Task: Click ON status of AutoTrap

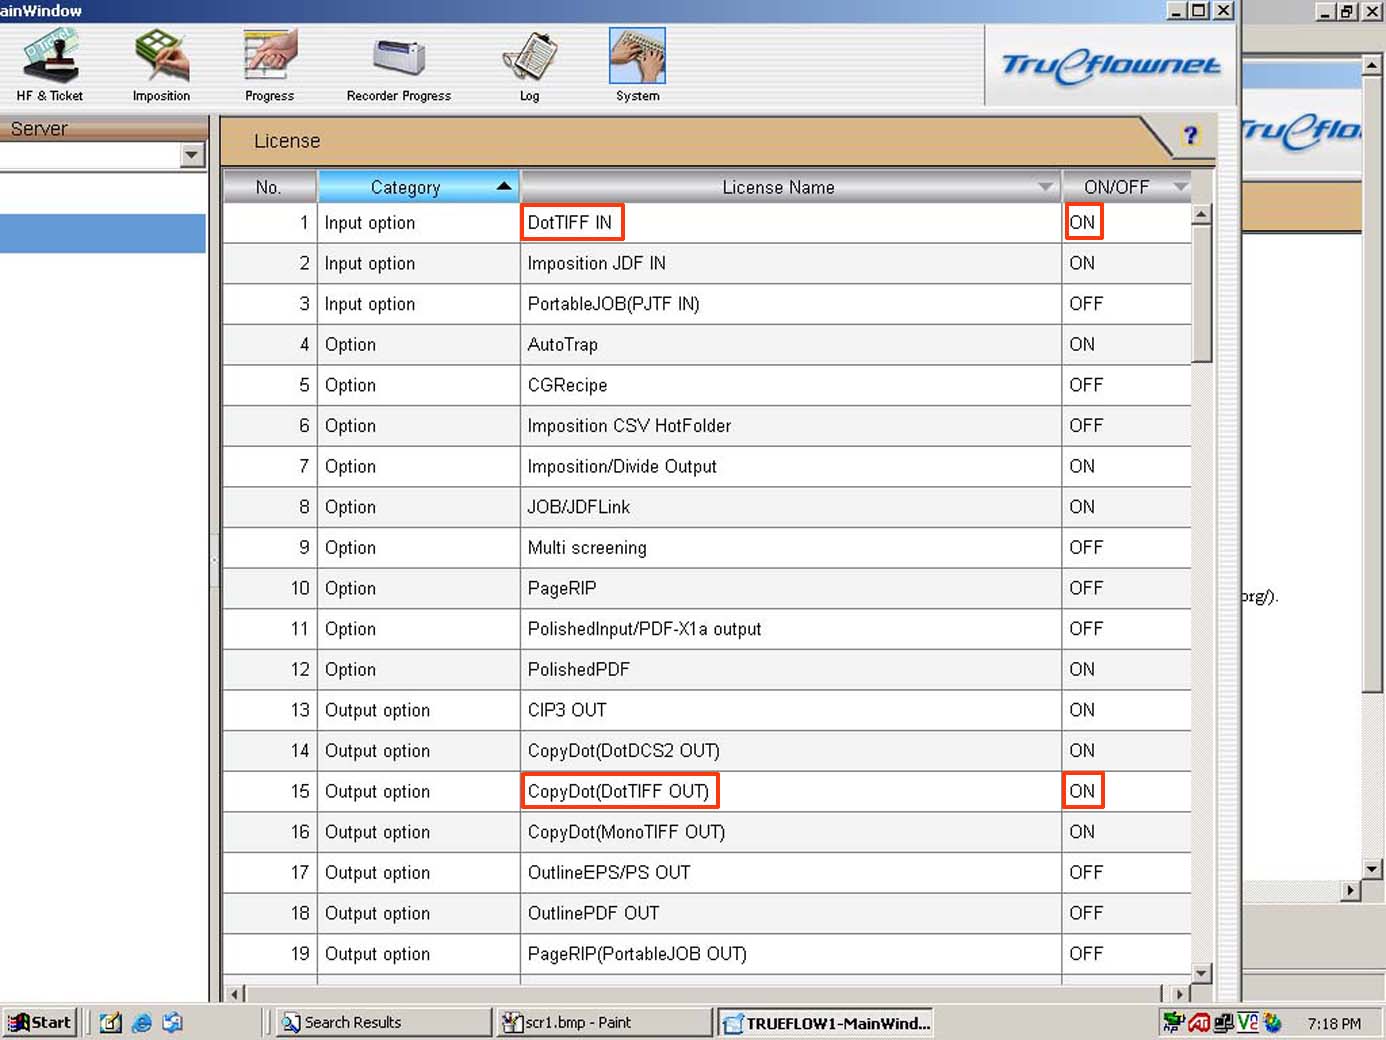Action: pos(1082,344)
